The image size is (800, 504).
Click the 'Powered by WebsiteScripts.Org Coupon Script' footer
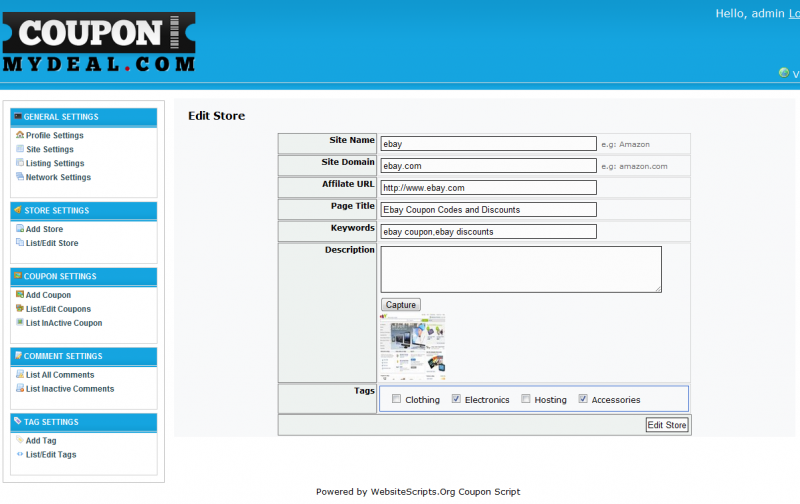pos(418,492)
